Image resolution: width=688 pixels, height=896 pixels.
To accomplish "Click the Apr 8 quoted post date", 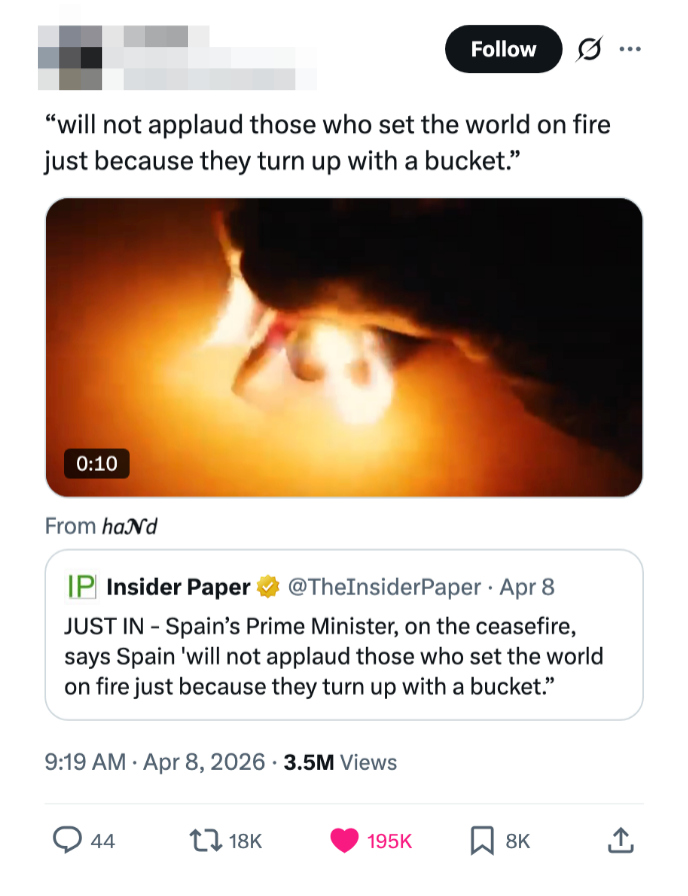I will [x=526, y=587].
